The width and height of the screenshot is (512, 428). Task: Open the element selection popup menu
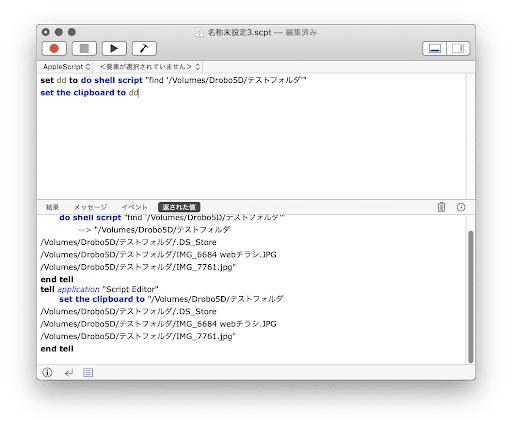pyautogui.click(x=150, y=67)
